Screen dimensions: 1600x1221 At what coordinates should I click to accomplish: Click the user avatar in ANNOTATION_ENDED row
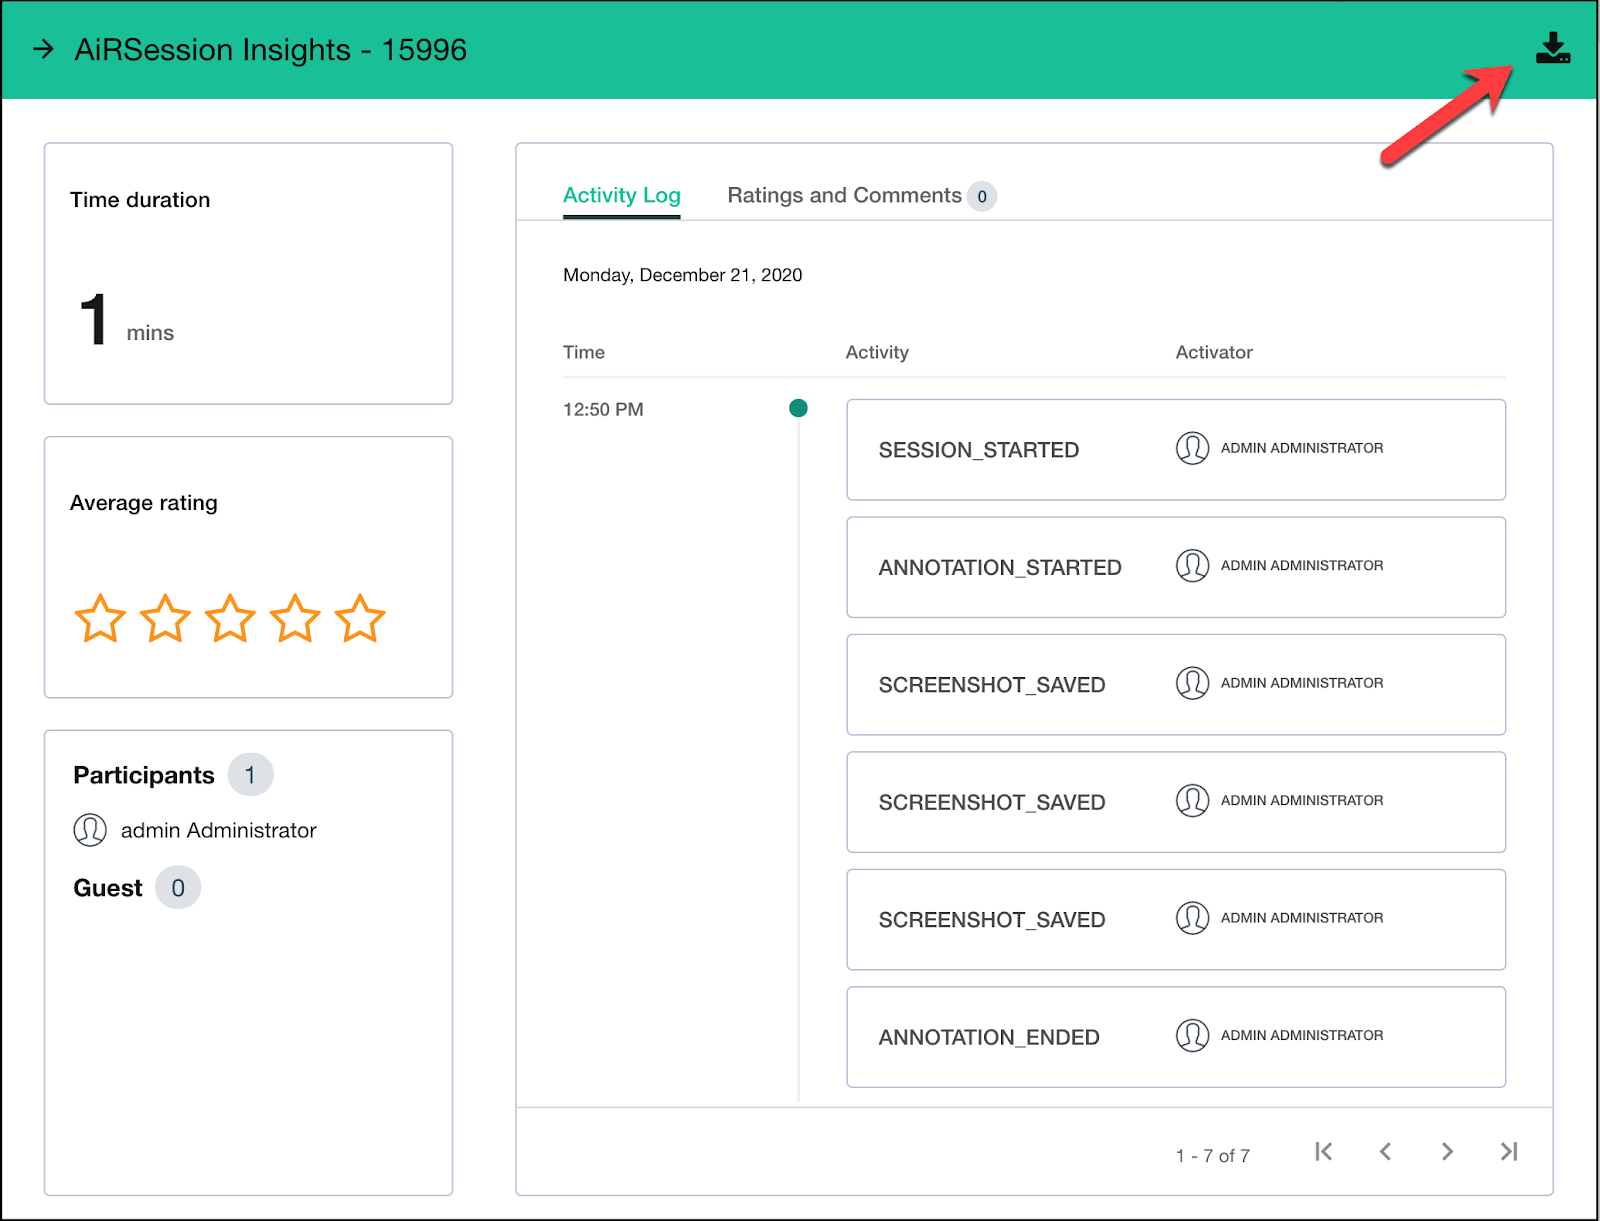(1192, 1035)
